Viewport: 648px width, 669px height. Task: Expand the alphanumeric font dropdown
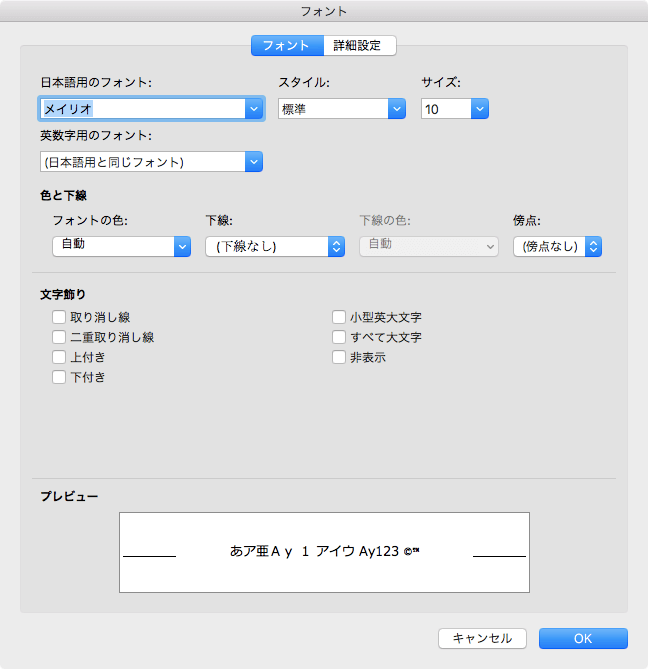tap(253, 162)
